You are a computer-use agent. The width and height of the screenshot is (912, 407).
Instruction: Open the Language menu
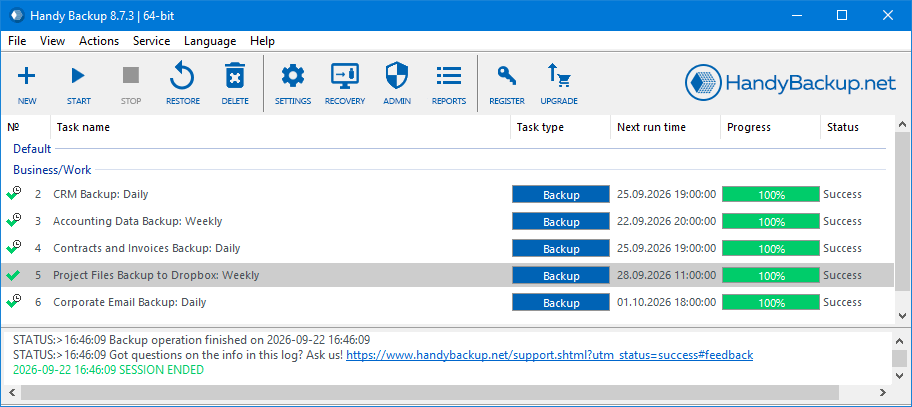click(210, 41)
